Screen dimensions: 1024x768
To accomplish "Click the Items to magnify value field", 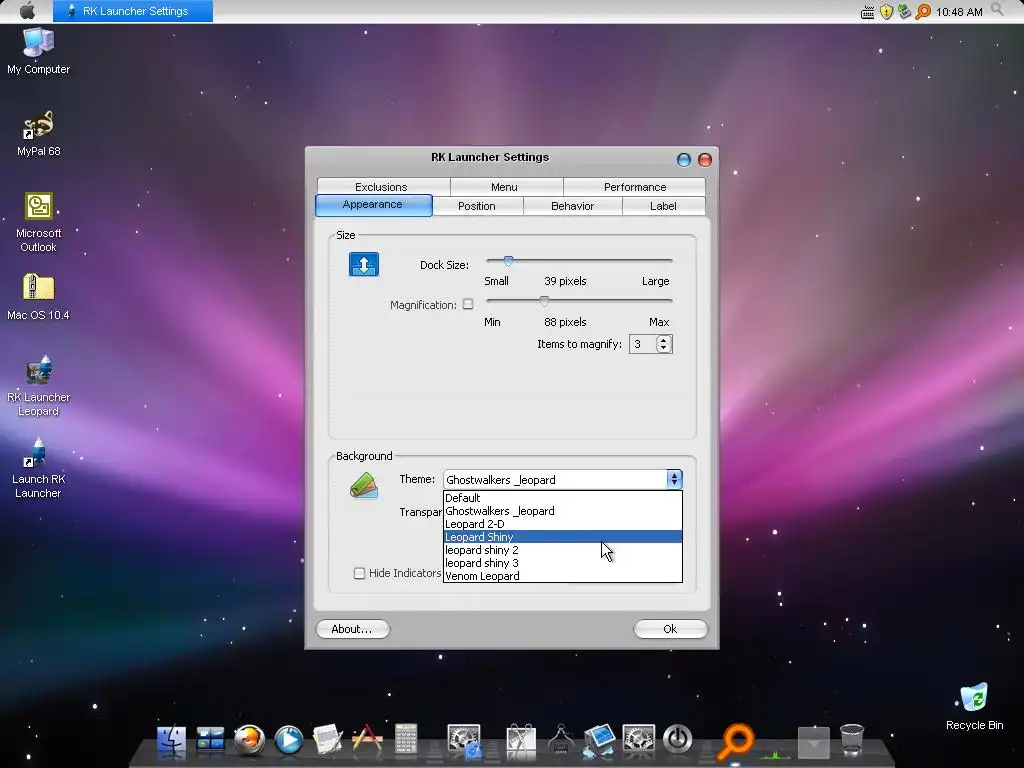I will click(x=643, y=344).
